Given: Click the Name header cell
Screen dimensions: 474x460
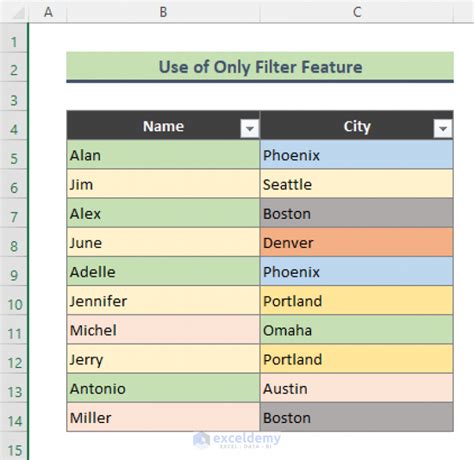Looking at the screenshot, I should point(163,125).
